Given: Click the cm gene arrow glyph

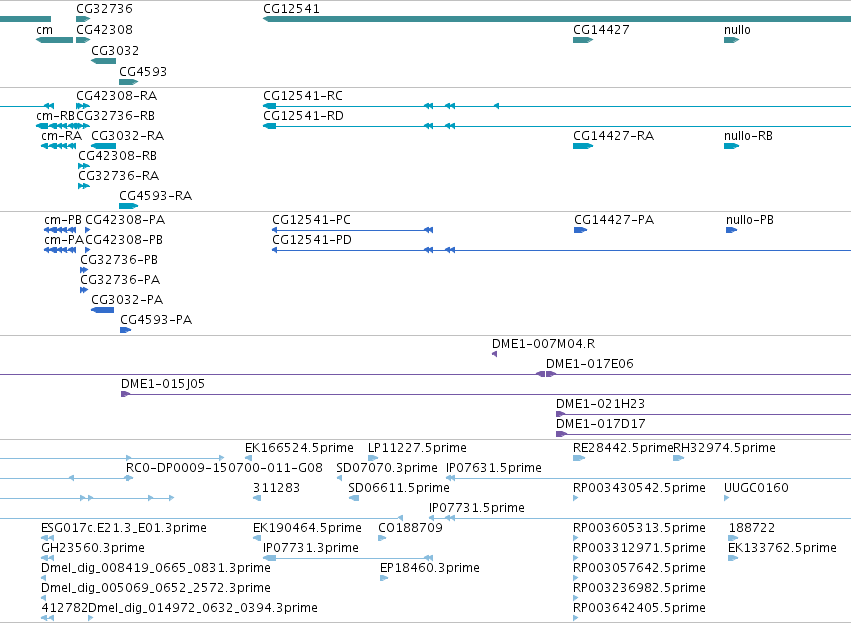Looking at the screenshot, I should pos(54,40).
